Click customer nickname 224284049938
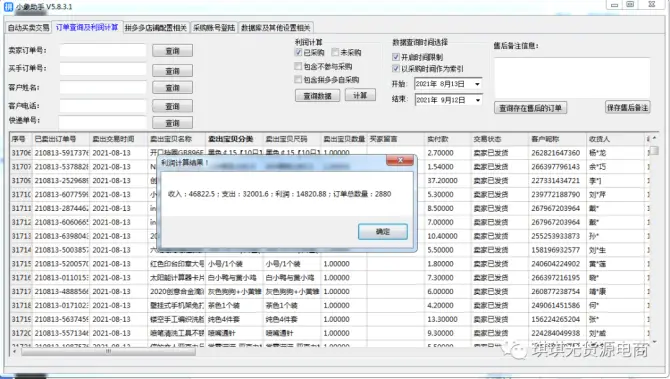The width and height of the screenshot is (670, 379). pos(558,333)
